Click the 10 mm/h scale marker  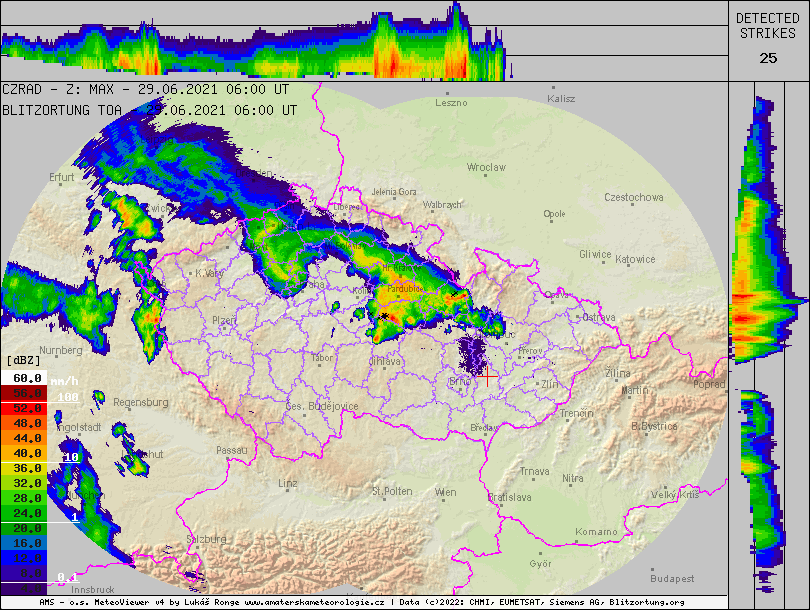pos(71,457)
